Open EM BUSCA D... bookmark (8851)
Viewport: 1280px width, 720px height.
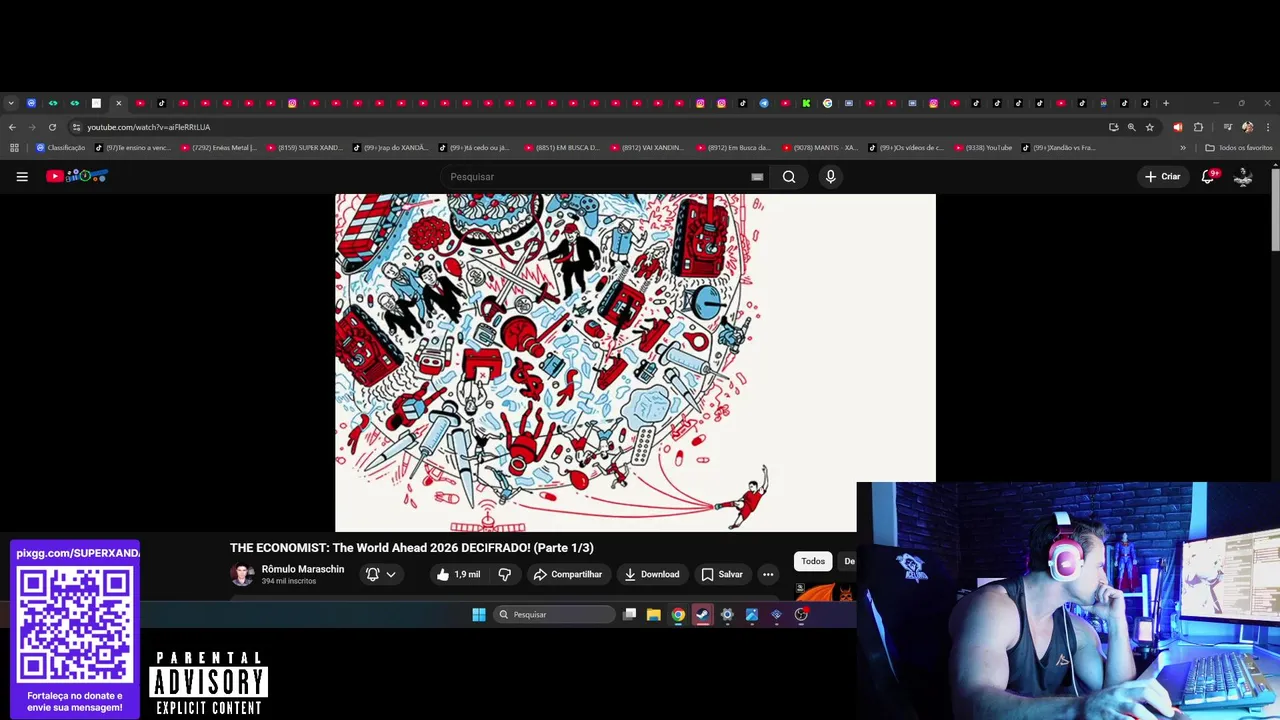click(562, 148)
